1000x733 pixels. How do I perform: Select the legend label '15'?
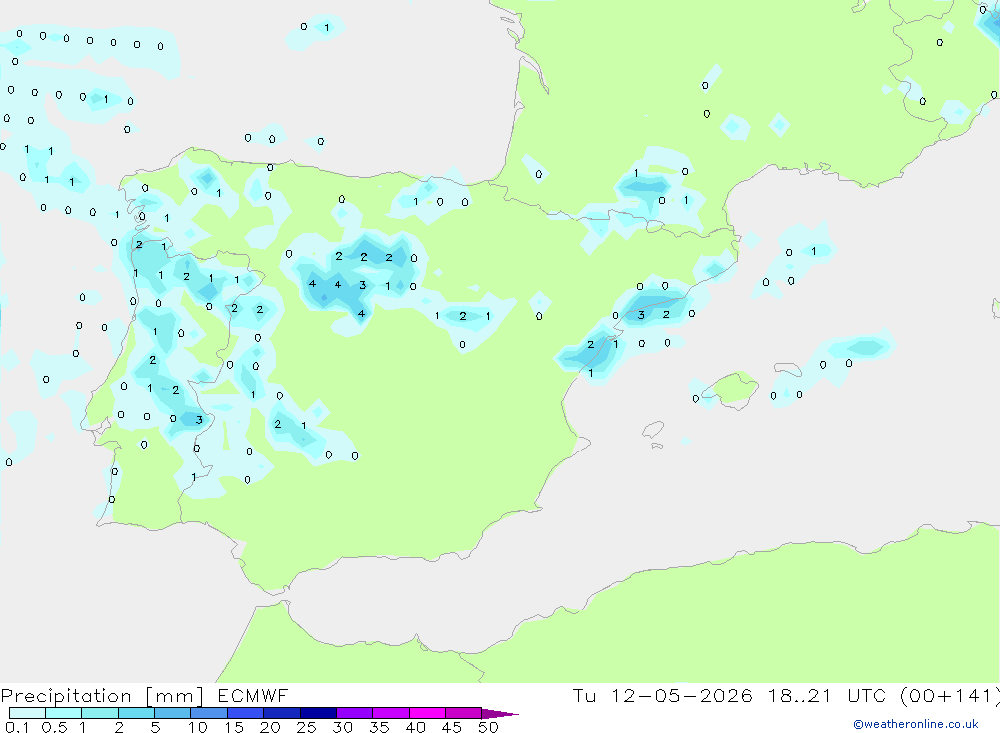(x=234, y=727)
